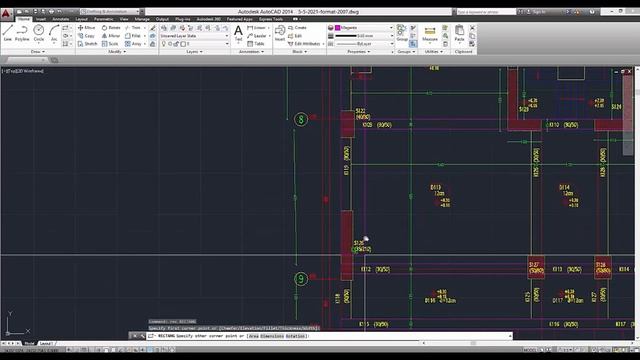Open the Annotate ribbon tab
Screen dimensions: 640x360
point(60,19)
